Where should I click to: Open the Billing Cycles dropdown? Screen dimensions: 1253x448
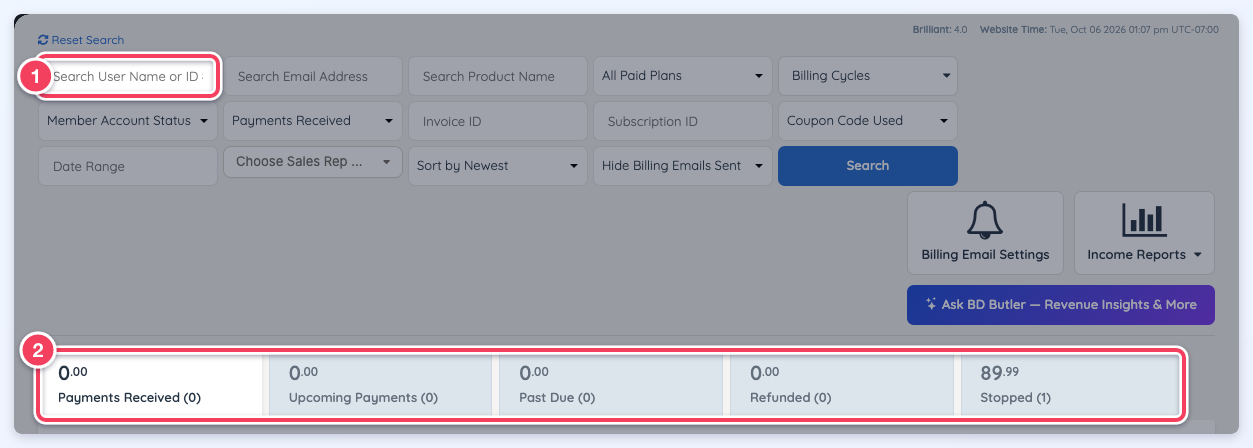click(x=868, y=76)
